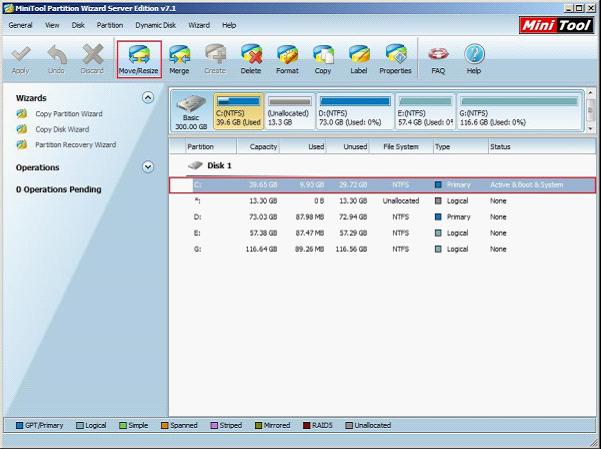Select the E:(NTFS) 57.4 GB disk map block
The image size is (601, 449).
point(425,111)
